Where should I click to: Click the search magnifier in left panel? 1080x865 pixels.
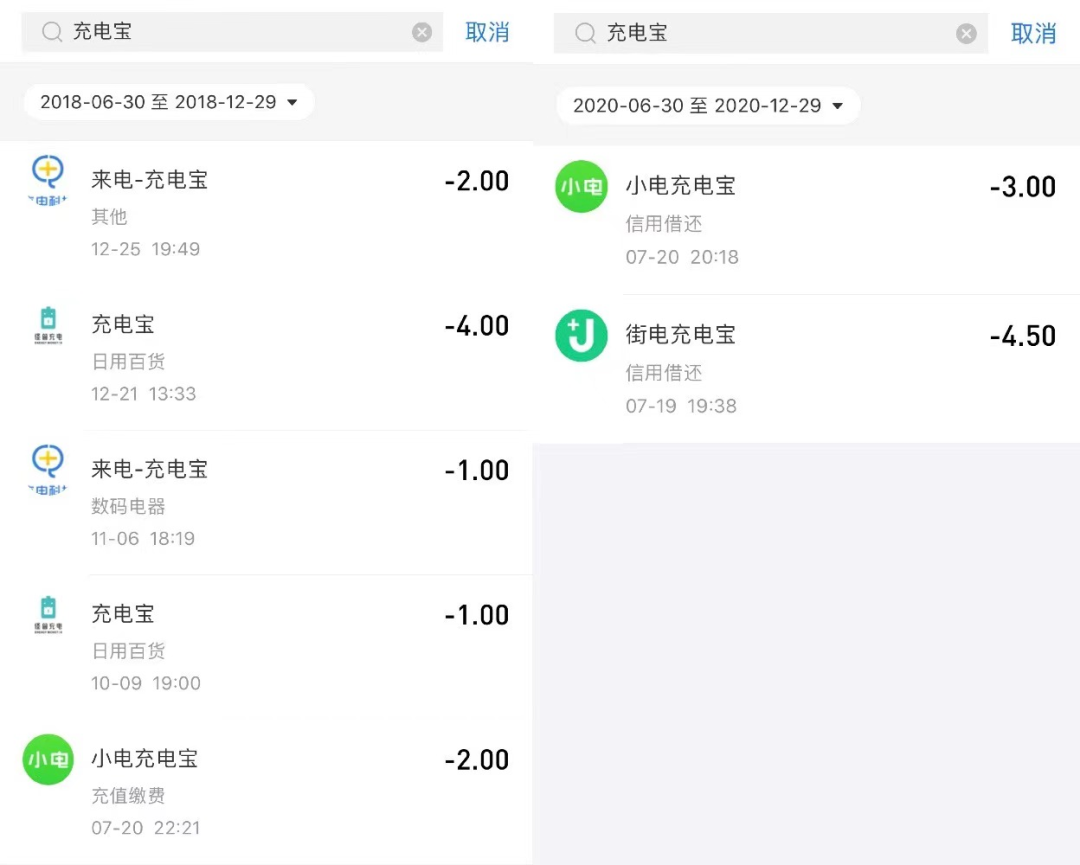(x=52, y=32)
